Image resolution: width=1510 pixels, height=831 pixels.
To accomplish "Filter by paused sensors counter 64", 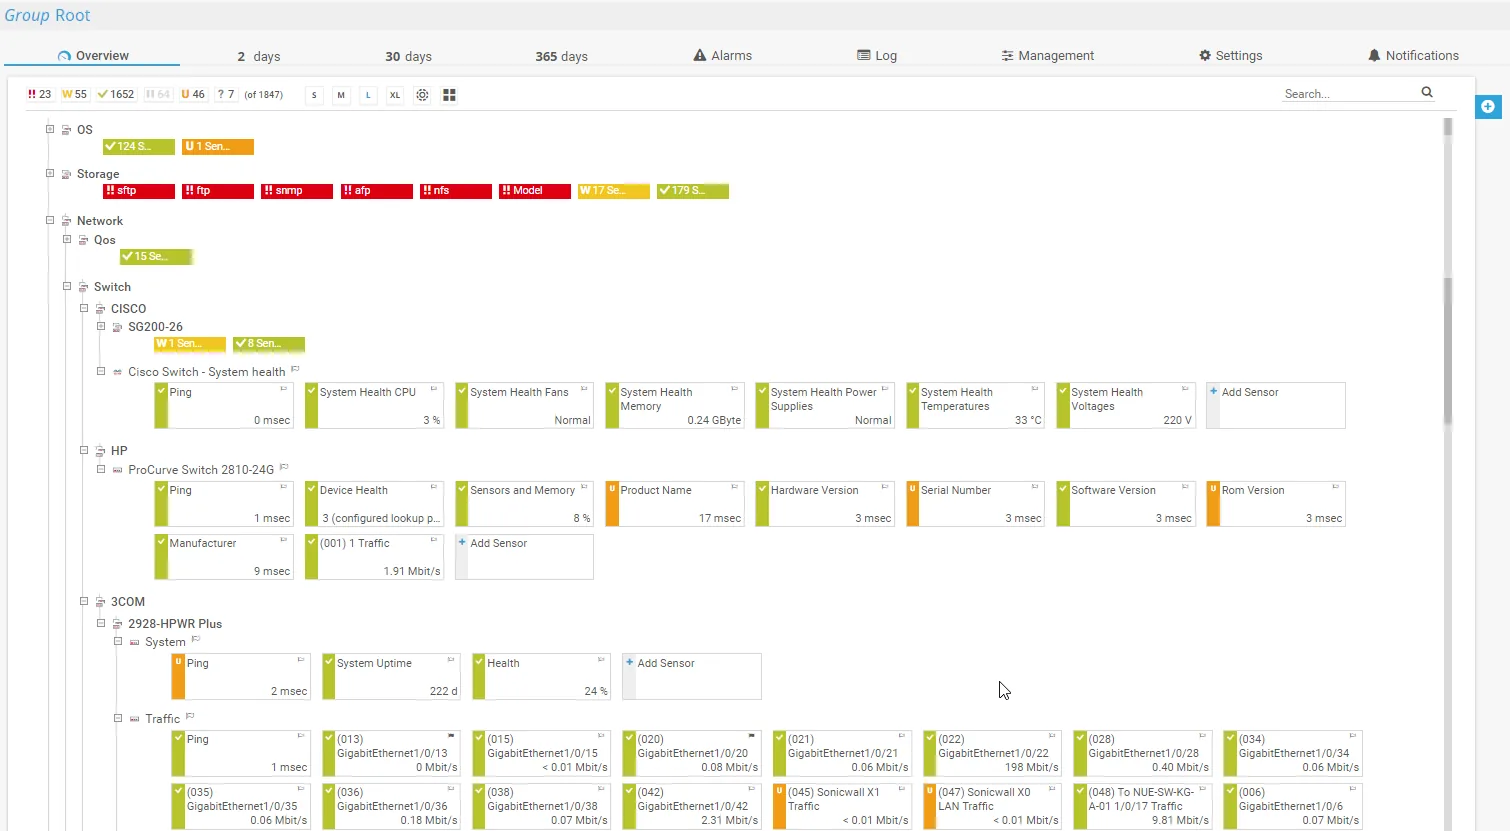I will pos(158,94).
